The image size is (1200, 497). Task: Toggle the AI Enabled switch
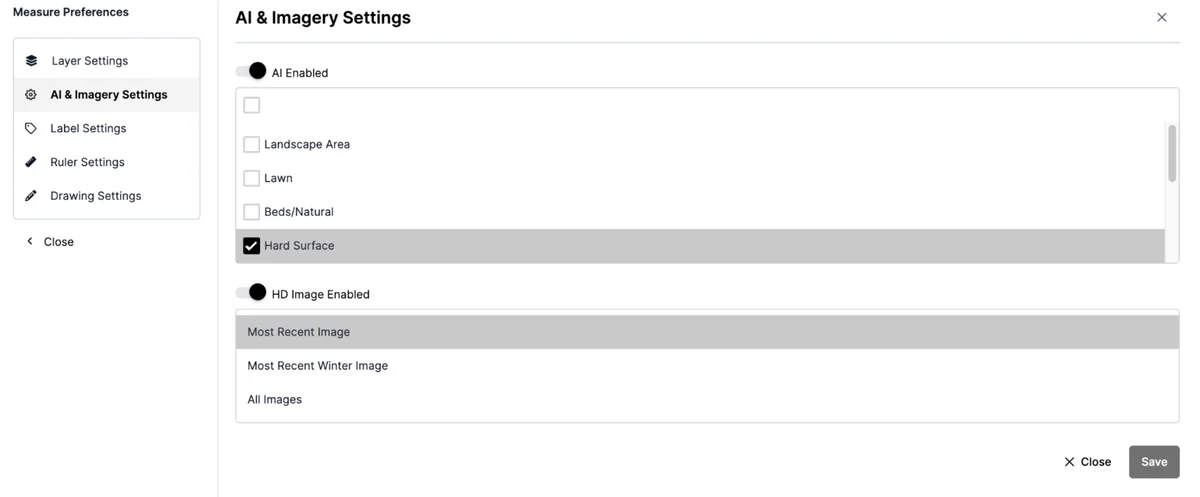pos(251,71)
